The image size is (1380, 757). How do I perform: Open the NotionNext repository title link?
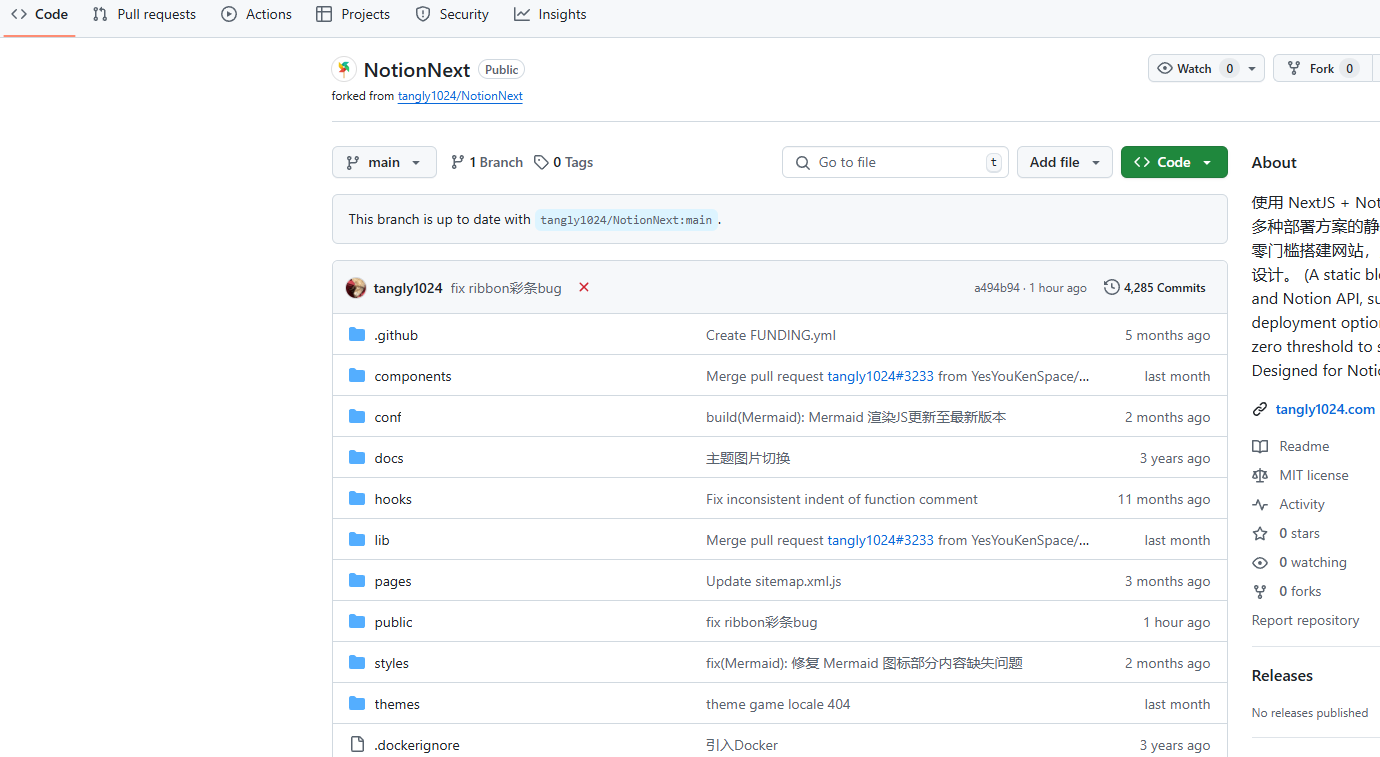pyautogui.click(x=417, y=70)
